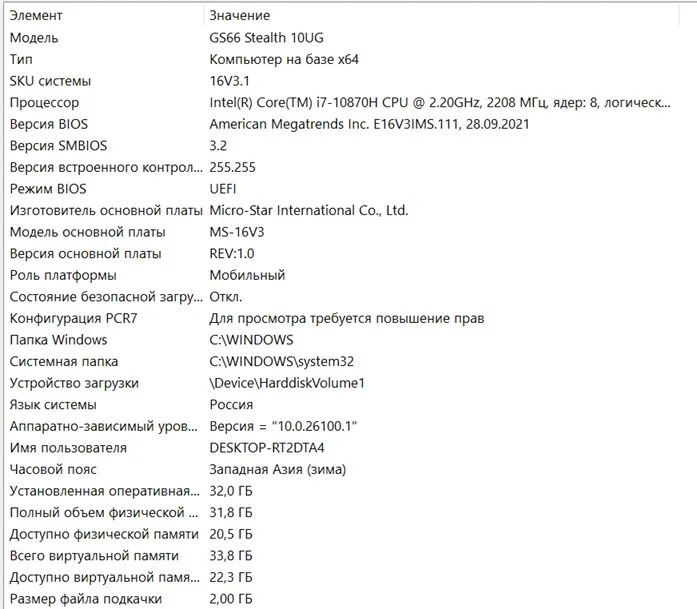Viewport: 697px width, 609px height.
Task: Select the 'Роль платформы' row label
Action: (x=63, y=276)
